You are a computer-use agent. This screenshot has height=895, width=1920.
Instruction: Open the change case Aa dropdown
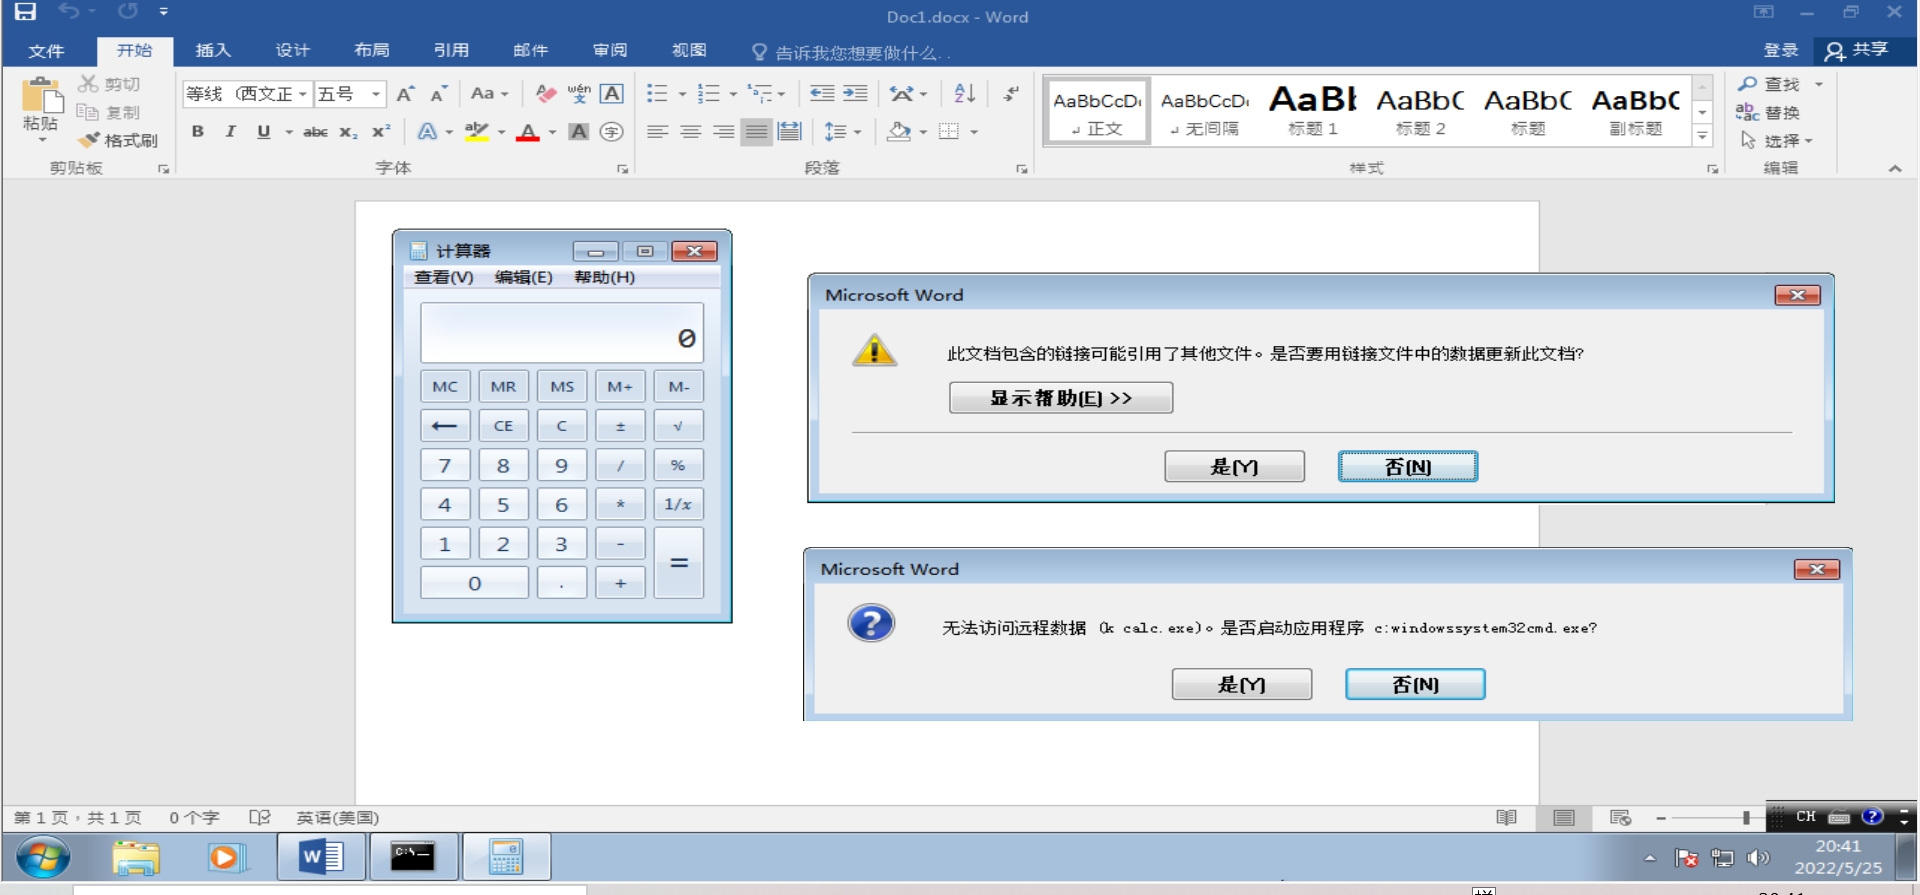coord(489,94)
